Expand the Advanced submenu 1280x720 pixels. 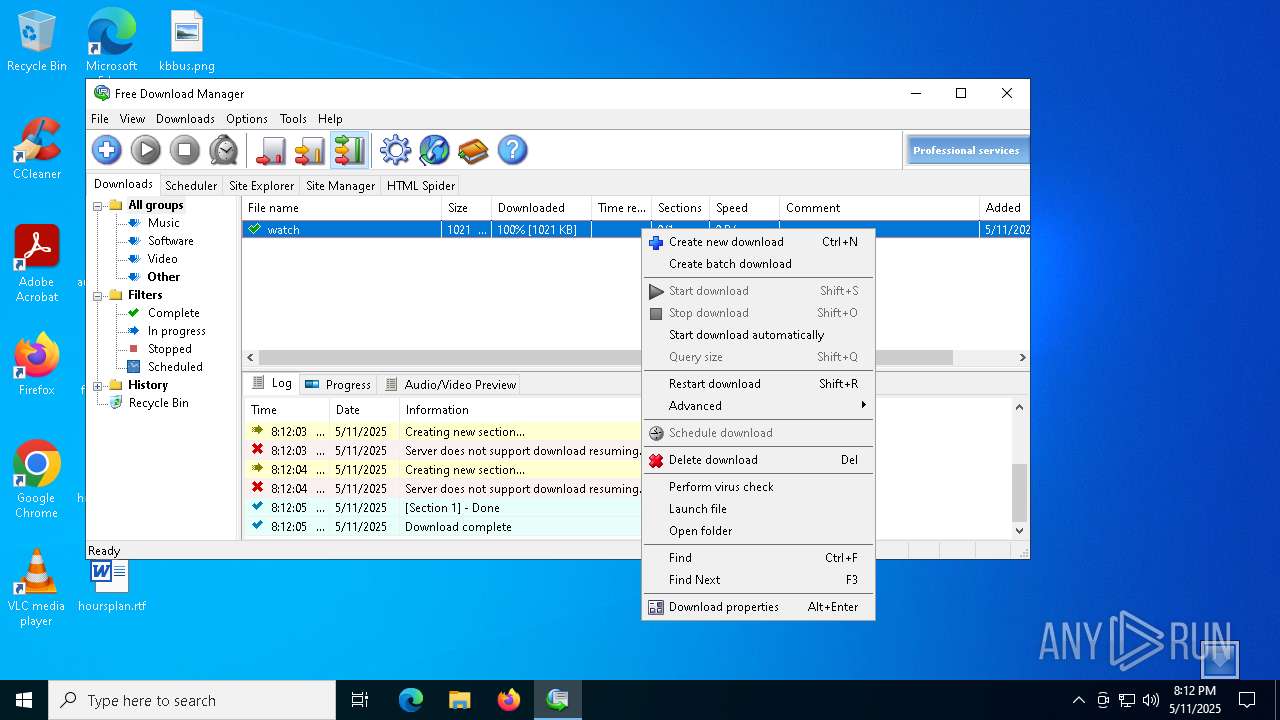(x=758, y=406)
